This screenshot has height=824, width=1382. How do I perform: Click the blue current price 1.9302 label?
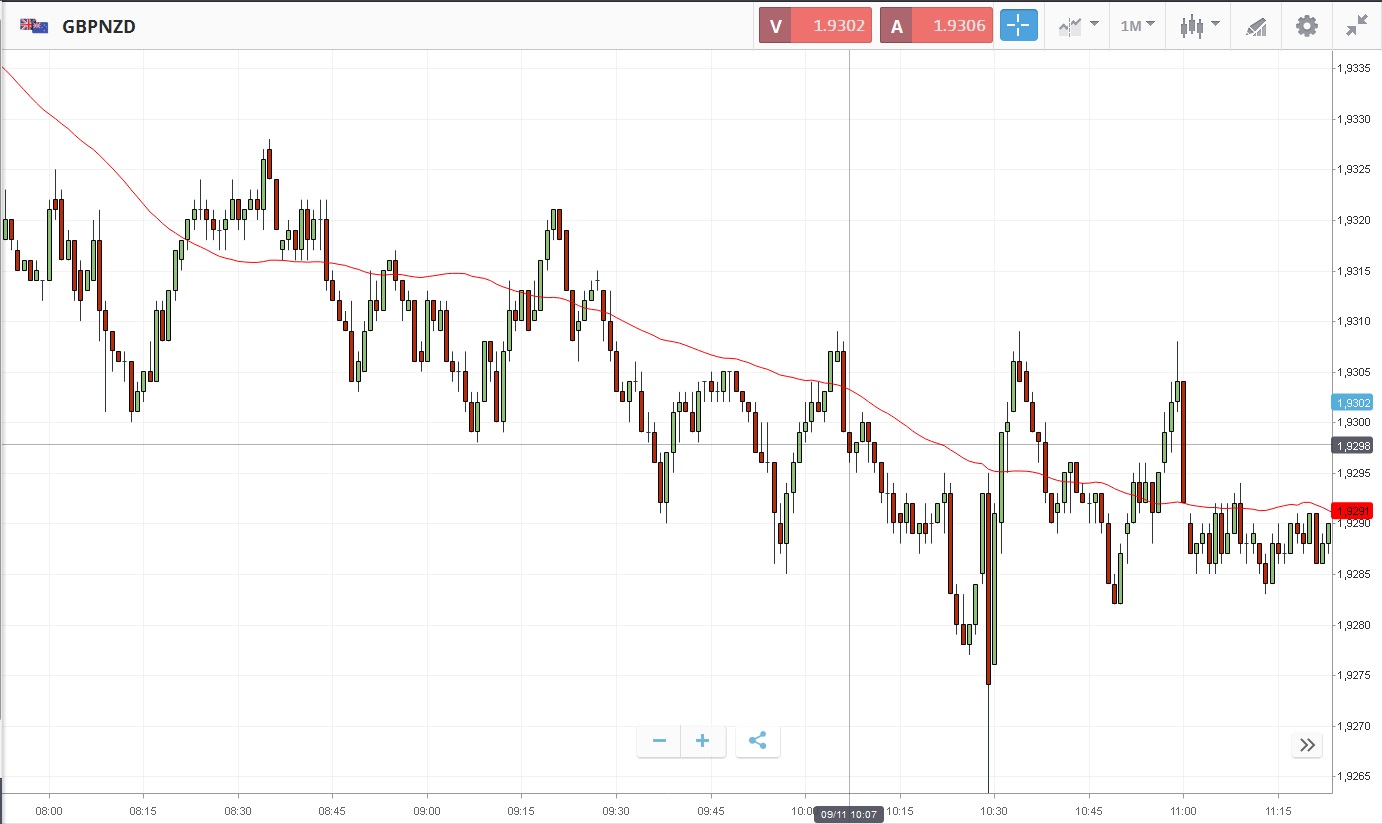click(x=1352, y=402)
